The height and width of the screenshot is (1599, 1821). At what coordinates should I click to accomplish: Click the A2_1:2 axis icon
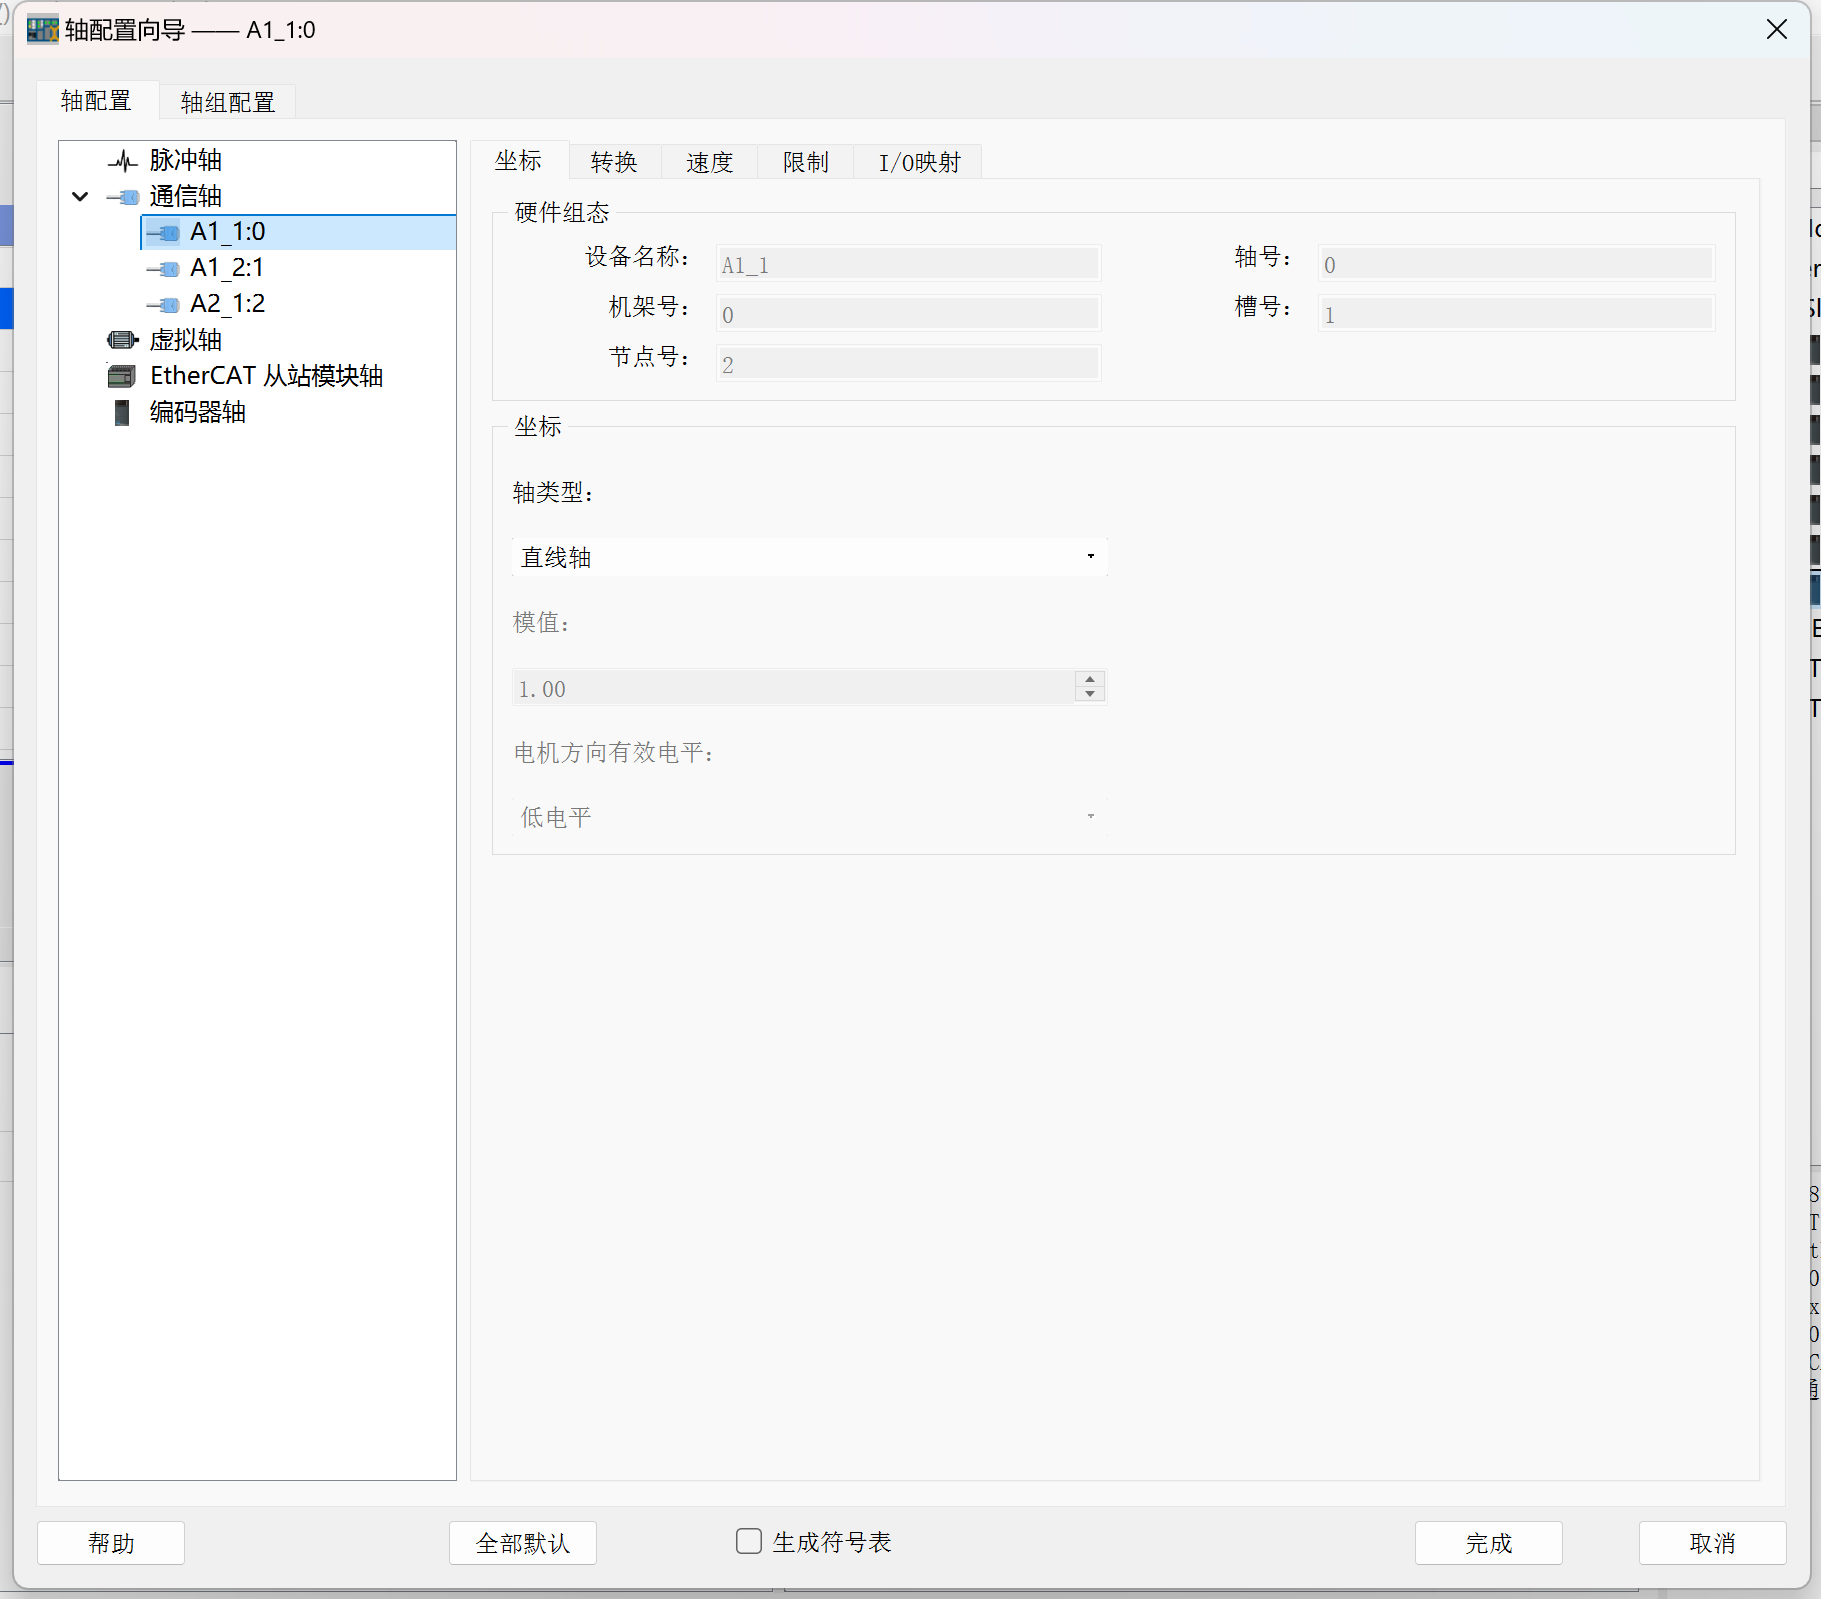tap(163, 305)
